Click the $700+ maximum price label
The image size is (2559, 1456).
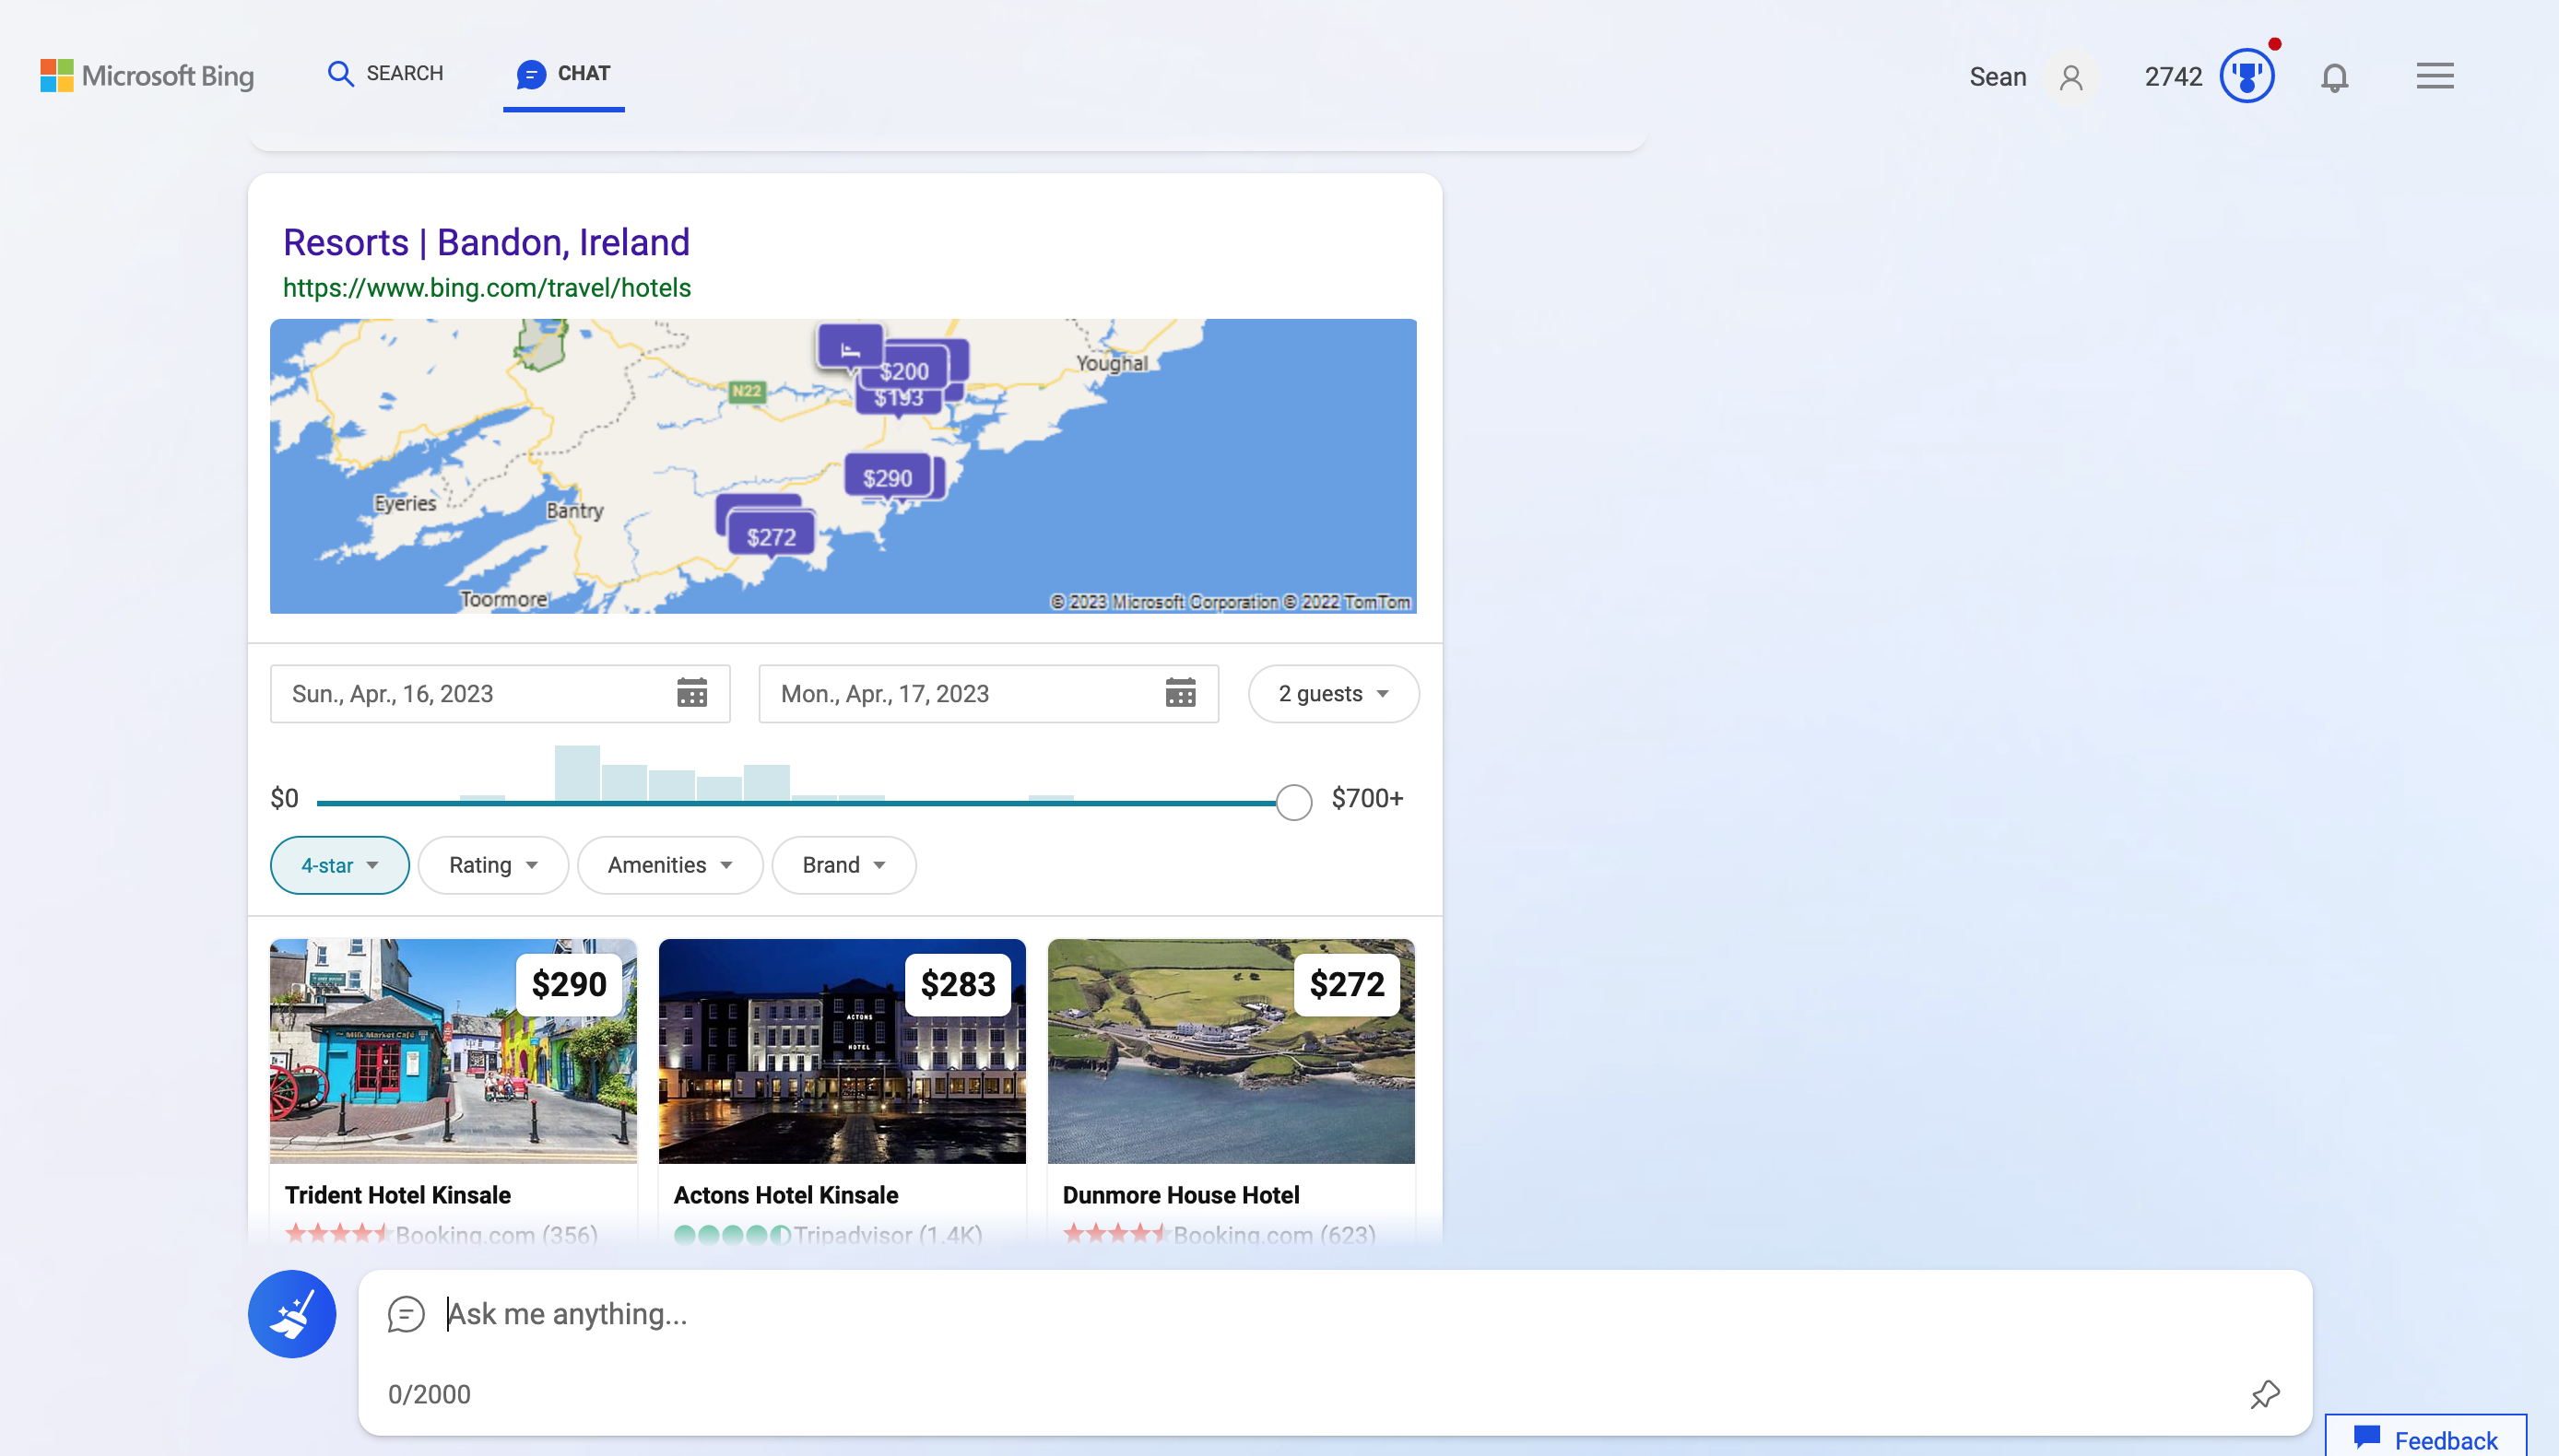(1367, 798)
